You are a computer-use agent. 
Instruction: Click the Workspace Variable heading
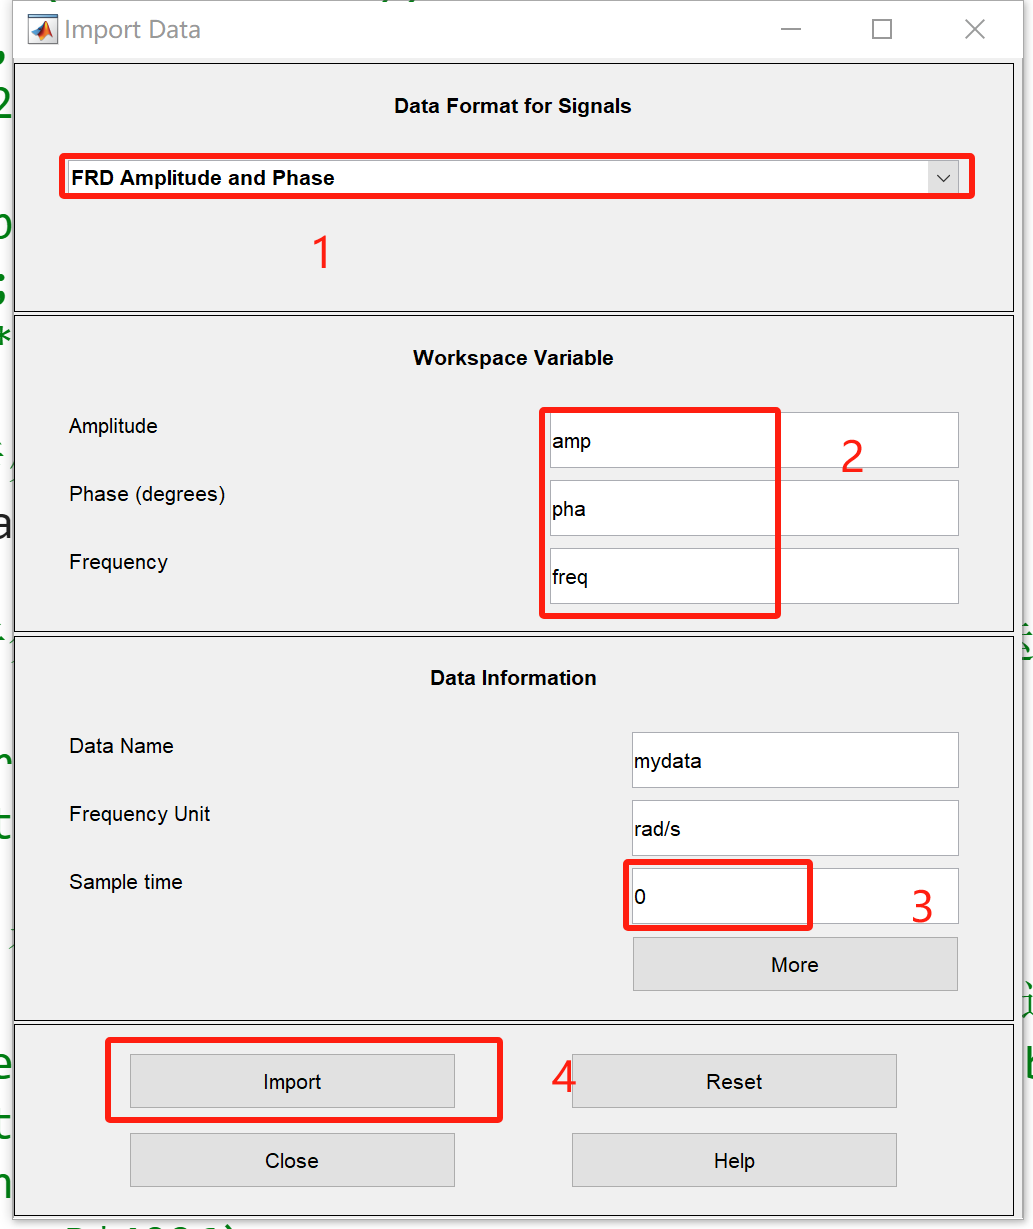tap(513, 358)
